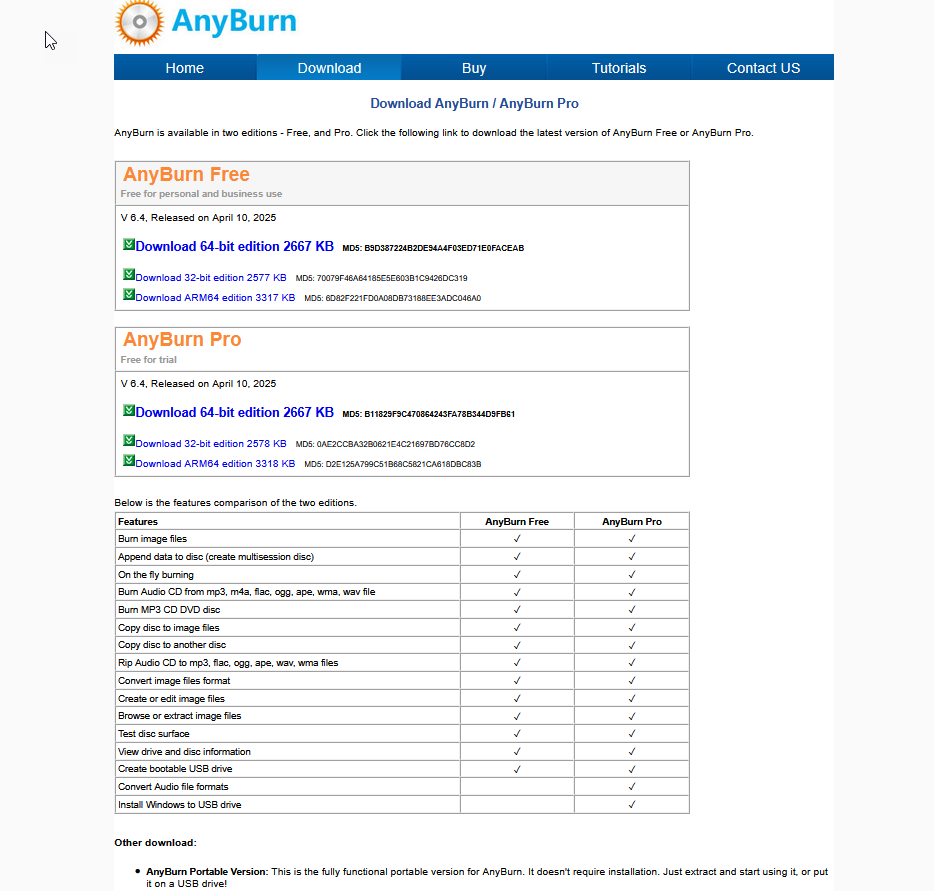
Task: Click the AnyBurn logo text
Action: [x=234, y=21]
